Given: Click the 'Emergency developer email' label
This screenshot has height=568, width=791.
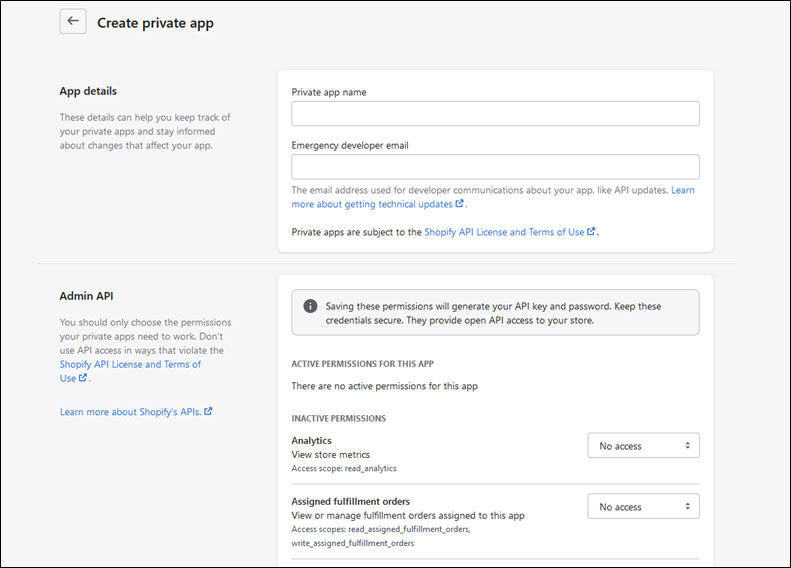Looking at the screenshot, I should [x=349, y=145].
